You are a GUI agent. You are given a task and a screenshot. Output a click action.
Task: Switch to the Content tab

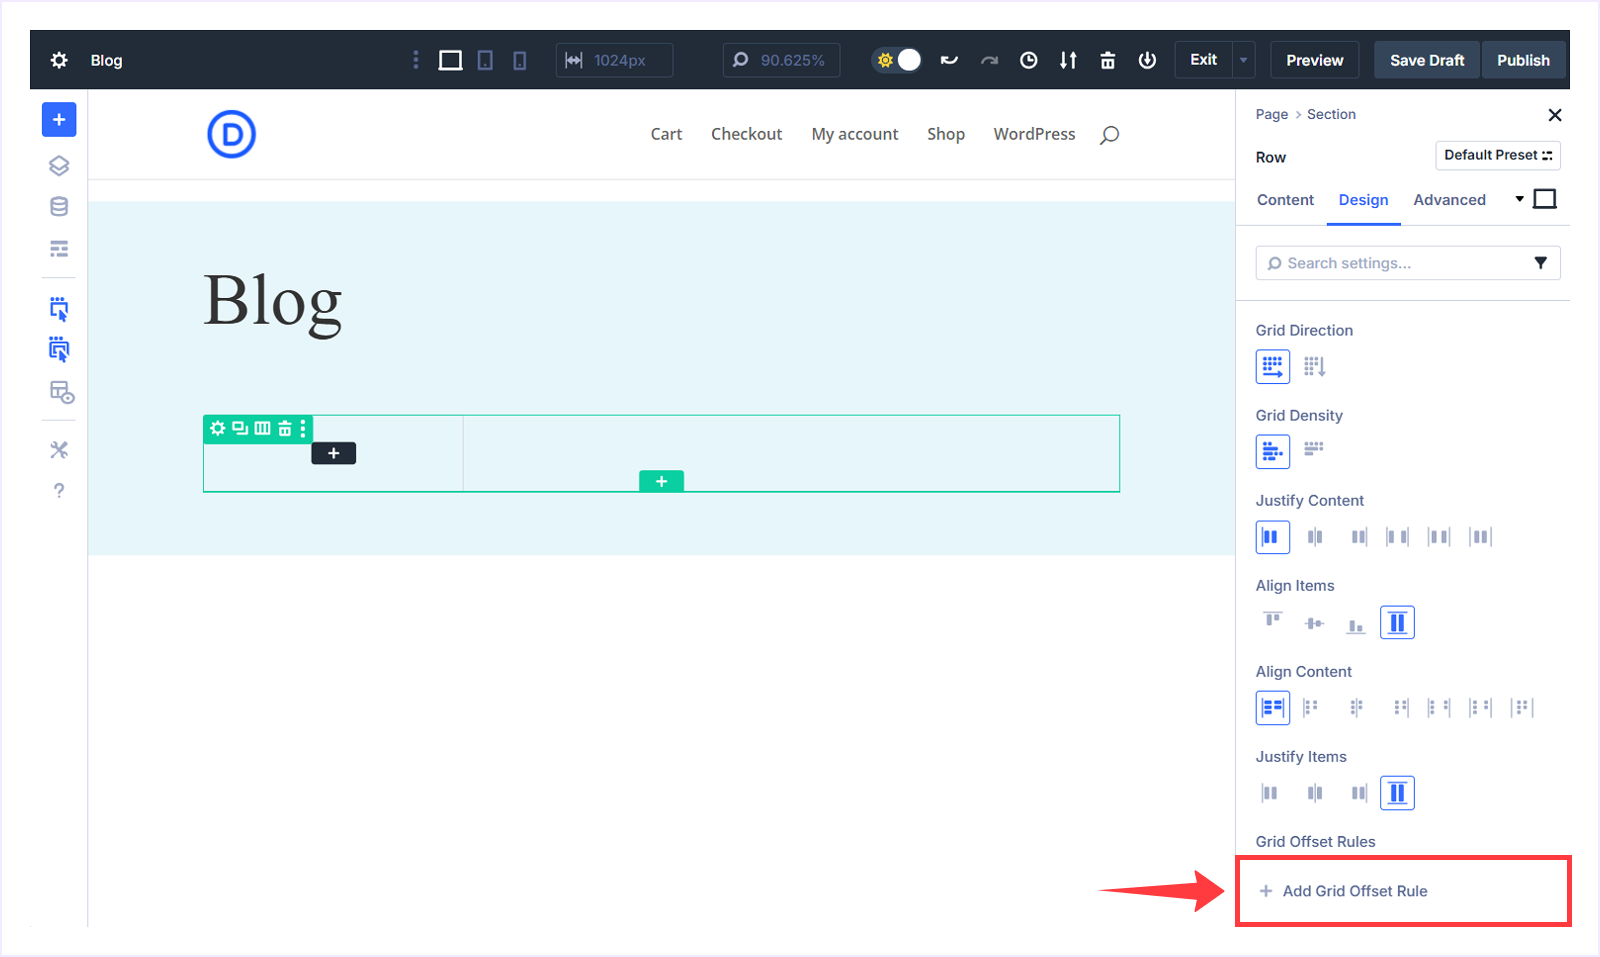point(1284,200)
